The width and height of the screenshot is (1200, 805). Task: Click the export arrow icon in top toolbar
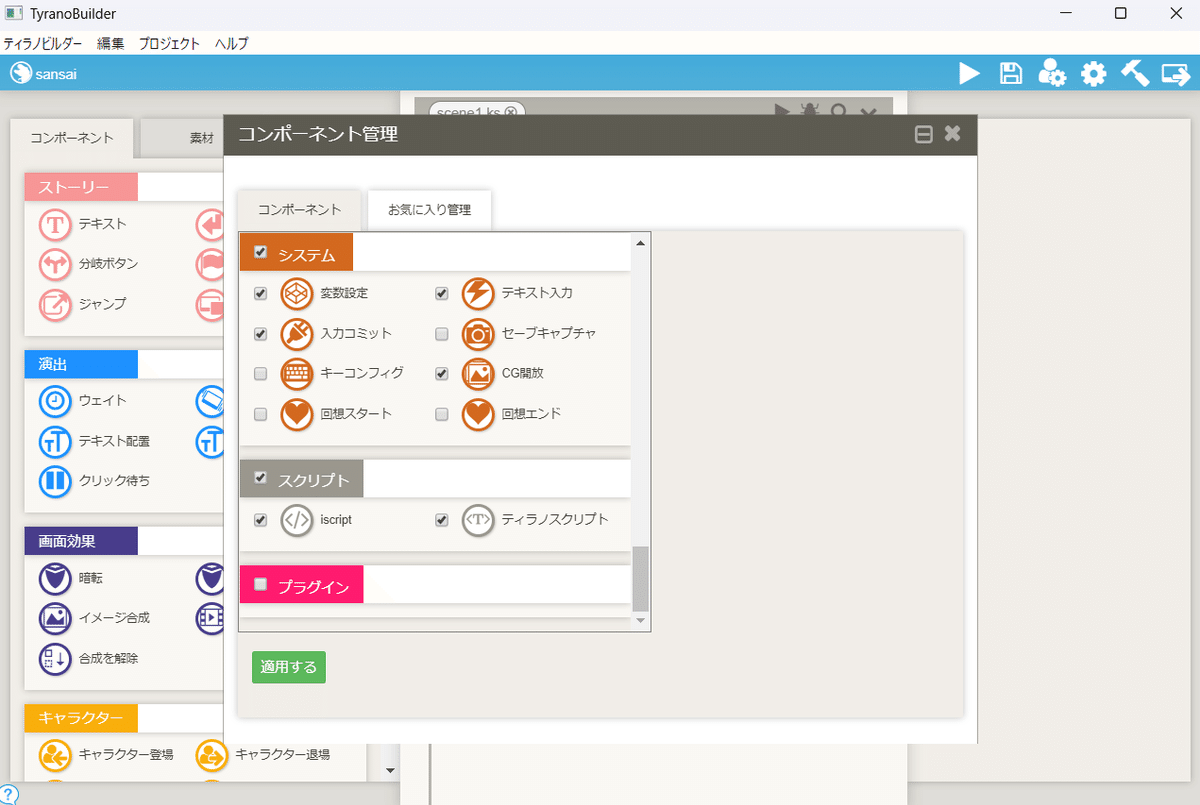[x=1174, y=73]
